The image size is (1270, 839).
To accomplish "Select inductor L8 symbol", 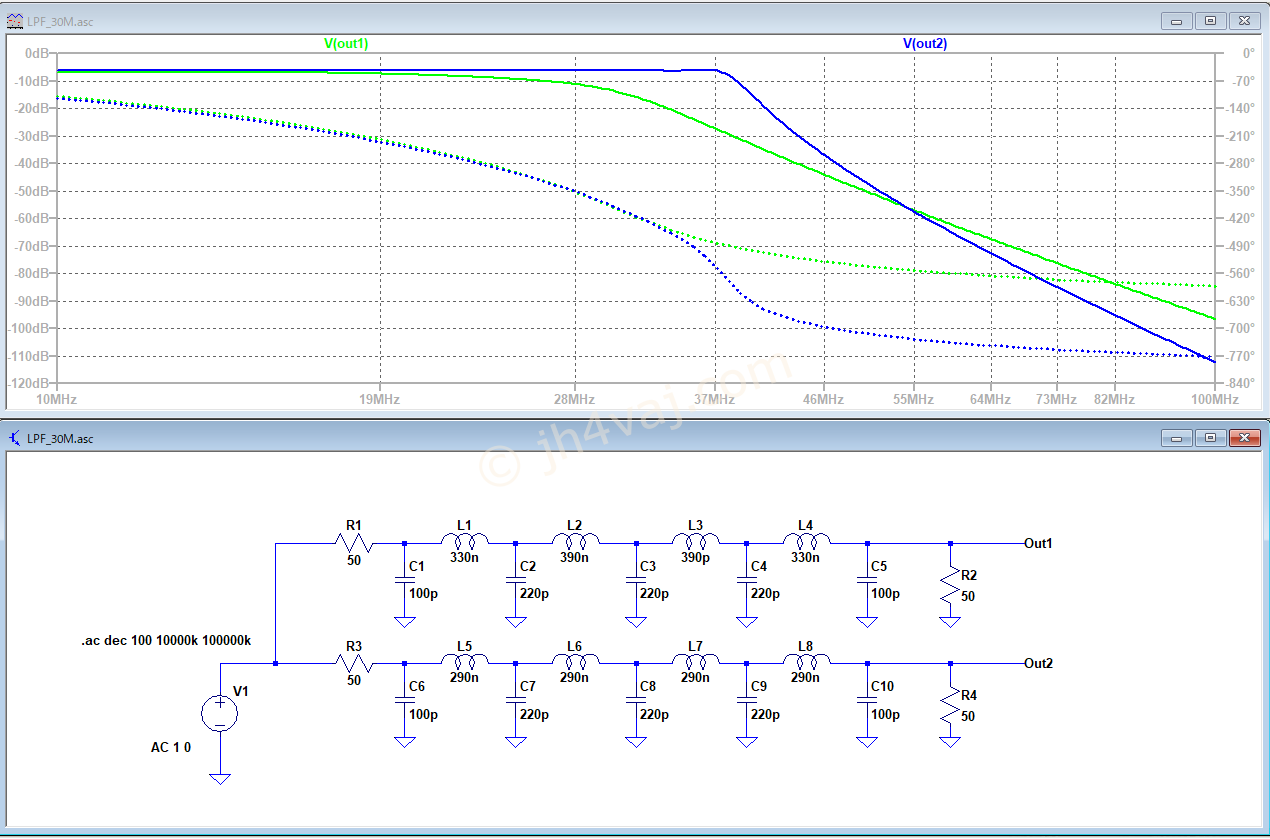I will (x=806, y=662).
